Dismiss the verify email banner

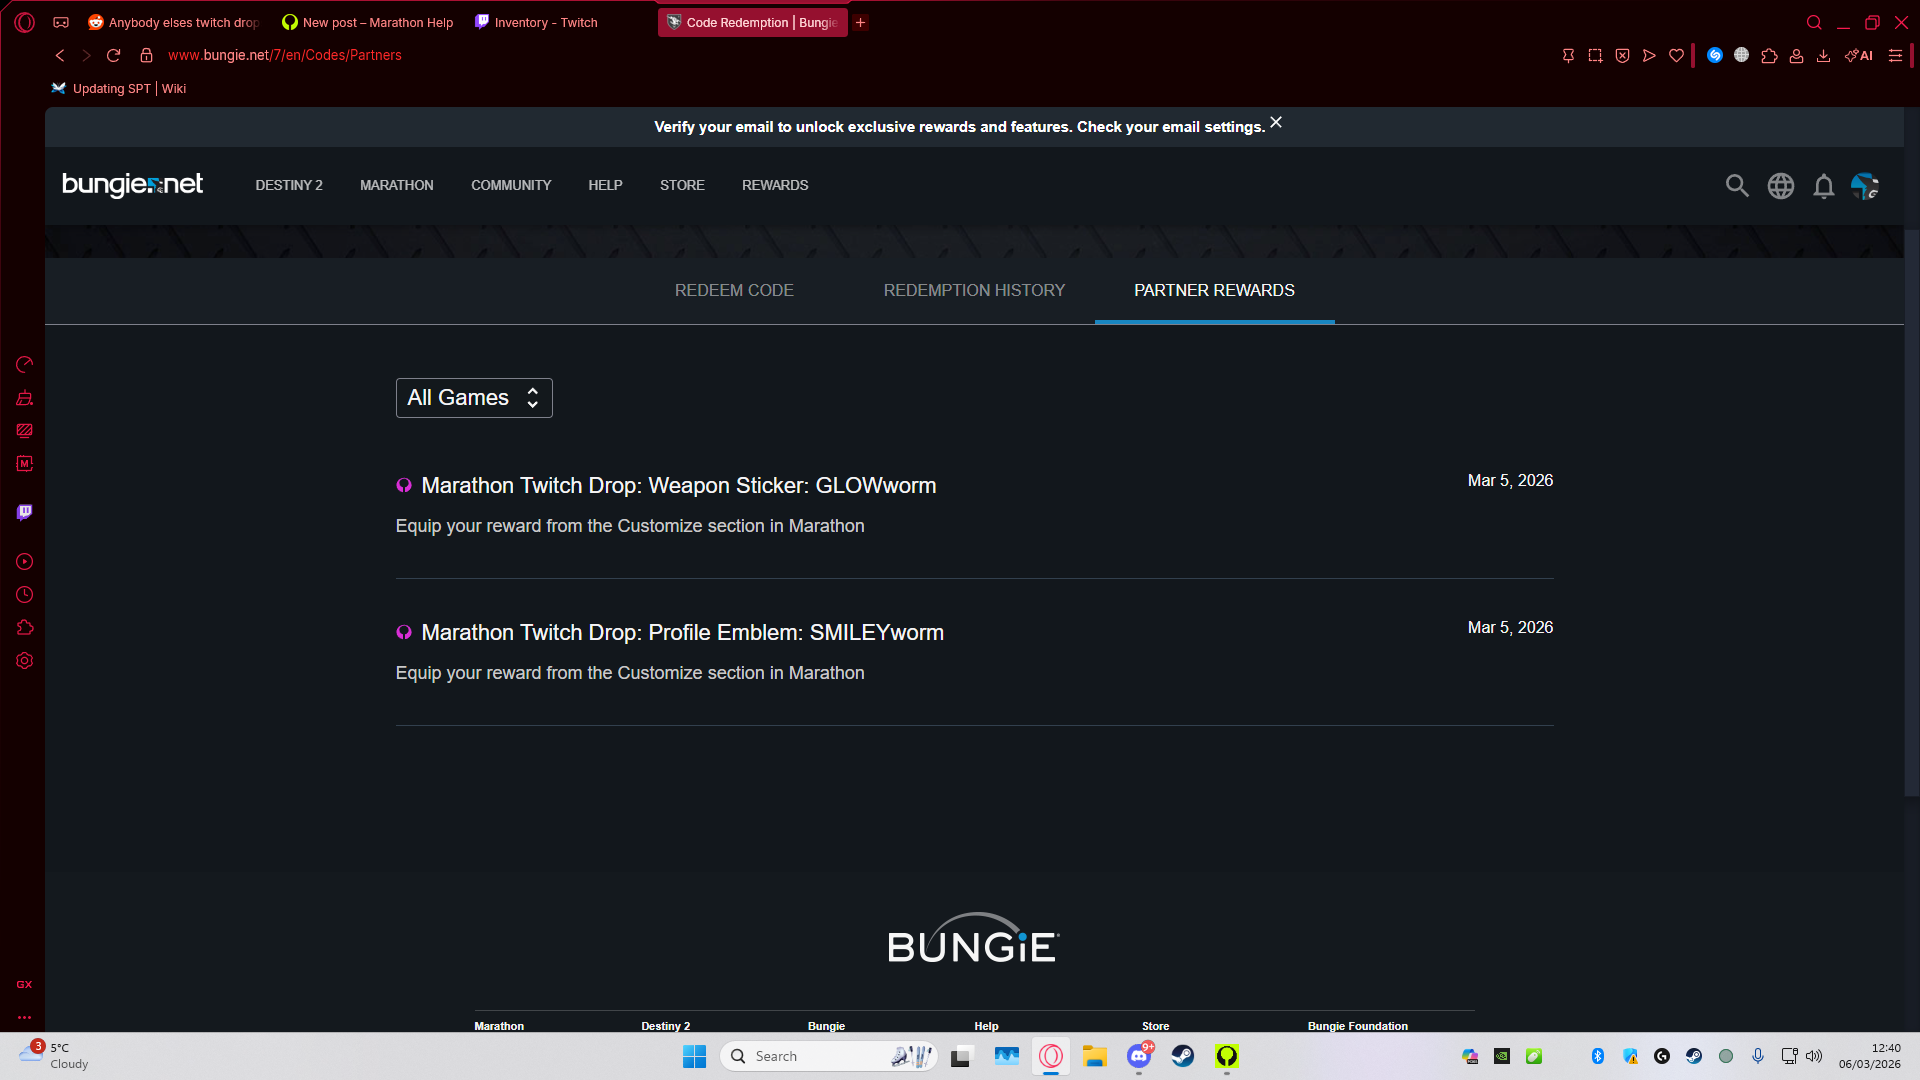(1276, 123)
